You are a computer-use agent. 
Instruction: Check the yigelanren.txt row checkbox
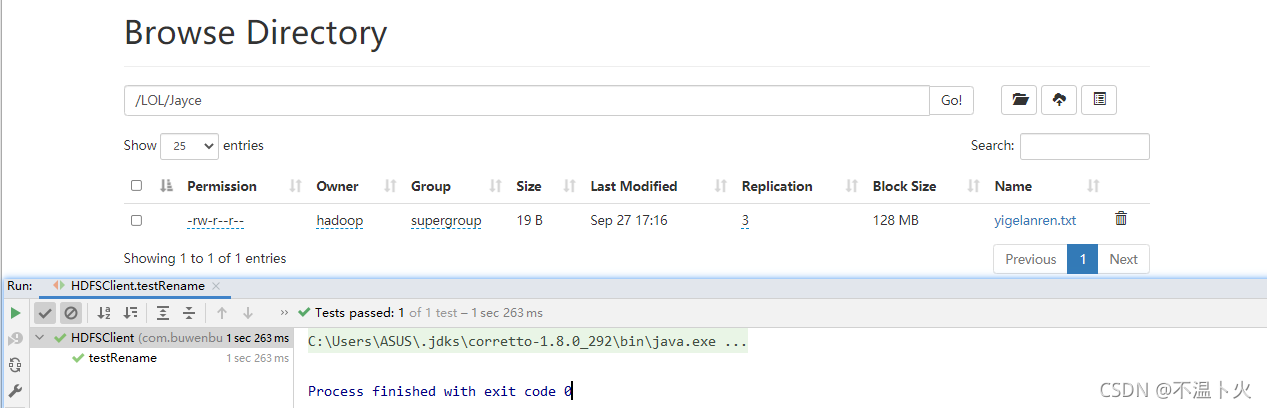[136, 220]
